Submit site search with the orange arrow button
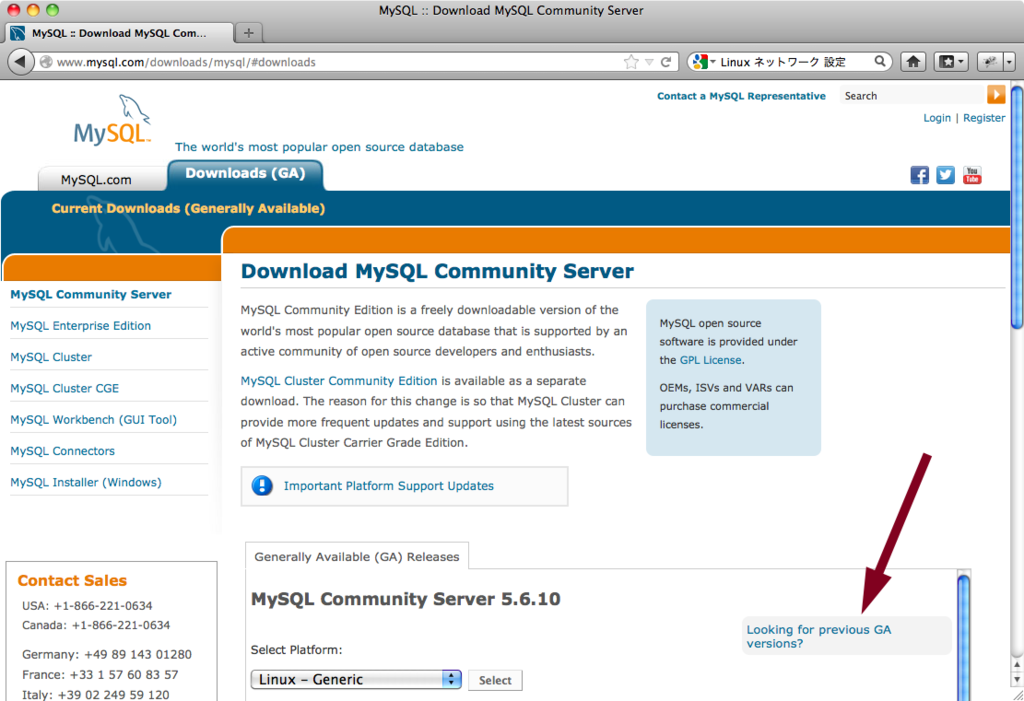The height and width of the screenshot is (701, 1024). coord(996,95)
